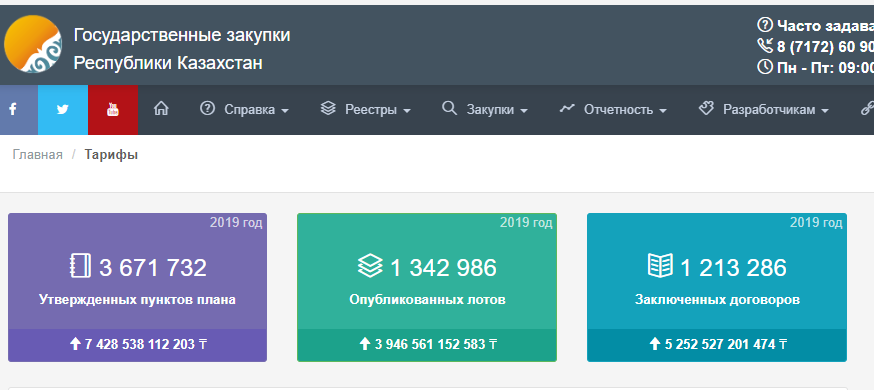Viewport: 874px width, 390px height.
Task: Expand the Закупки dropdown menu
Action: [497, 110]
